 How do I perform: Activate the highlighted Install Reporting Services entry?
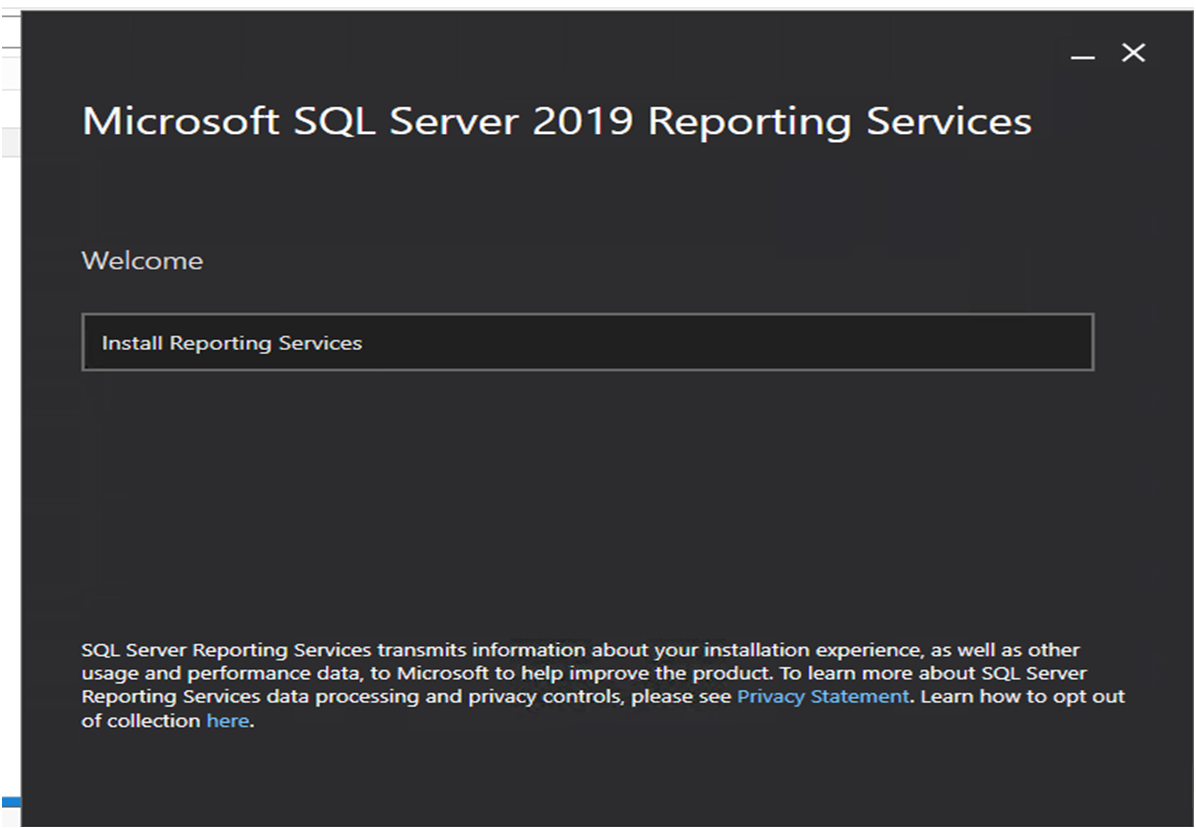(x=230, y=343)
